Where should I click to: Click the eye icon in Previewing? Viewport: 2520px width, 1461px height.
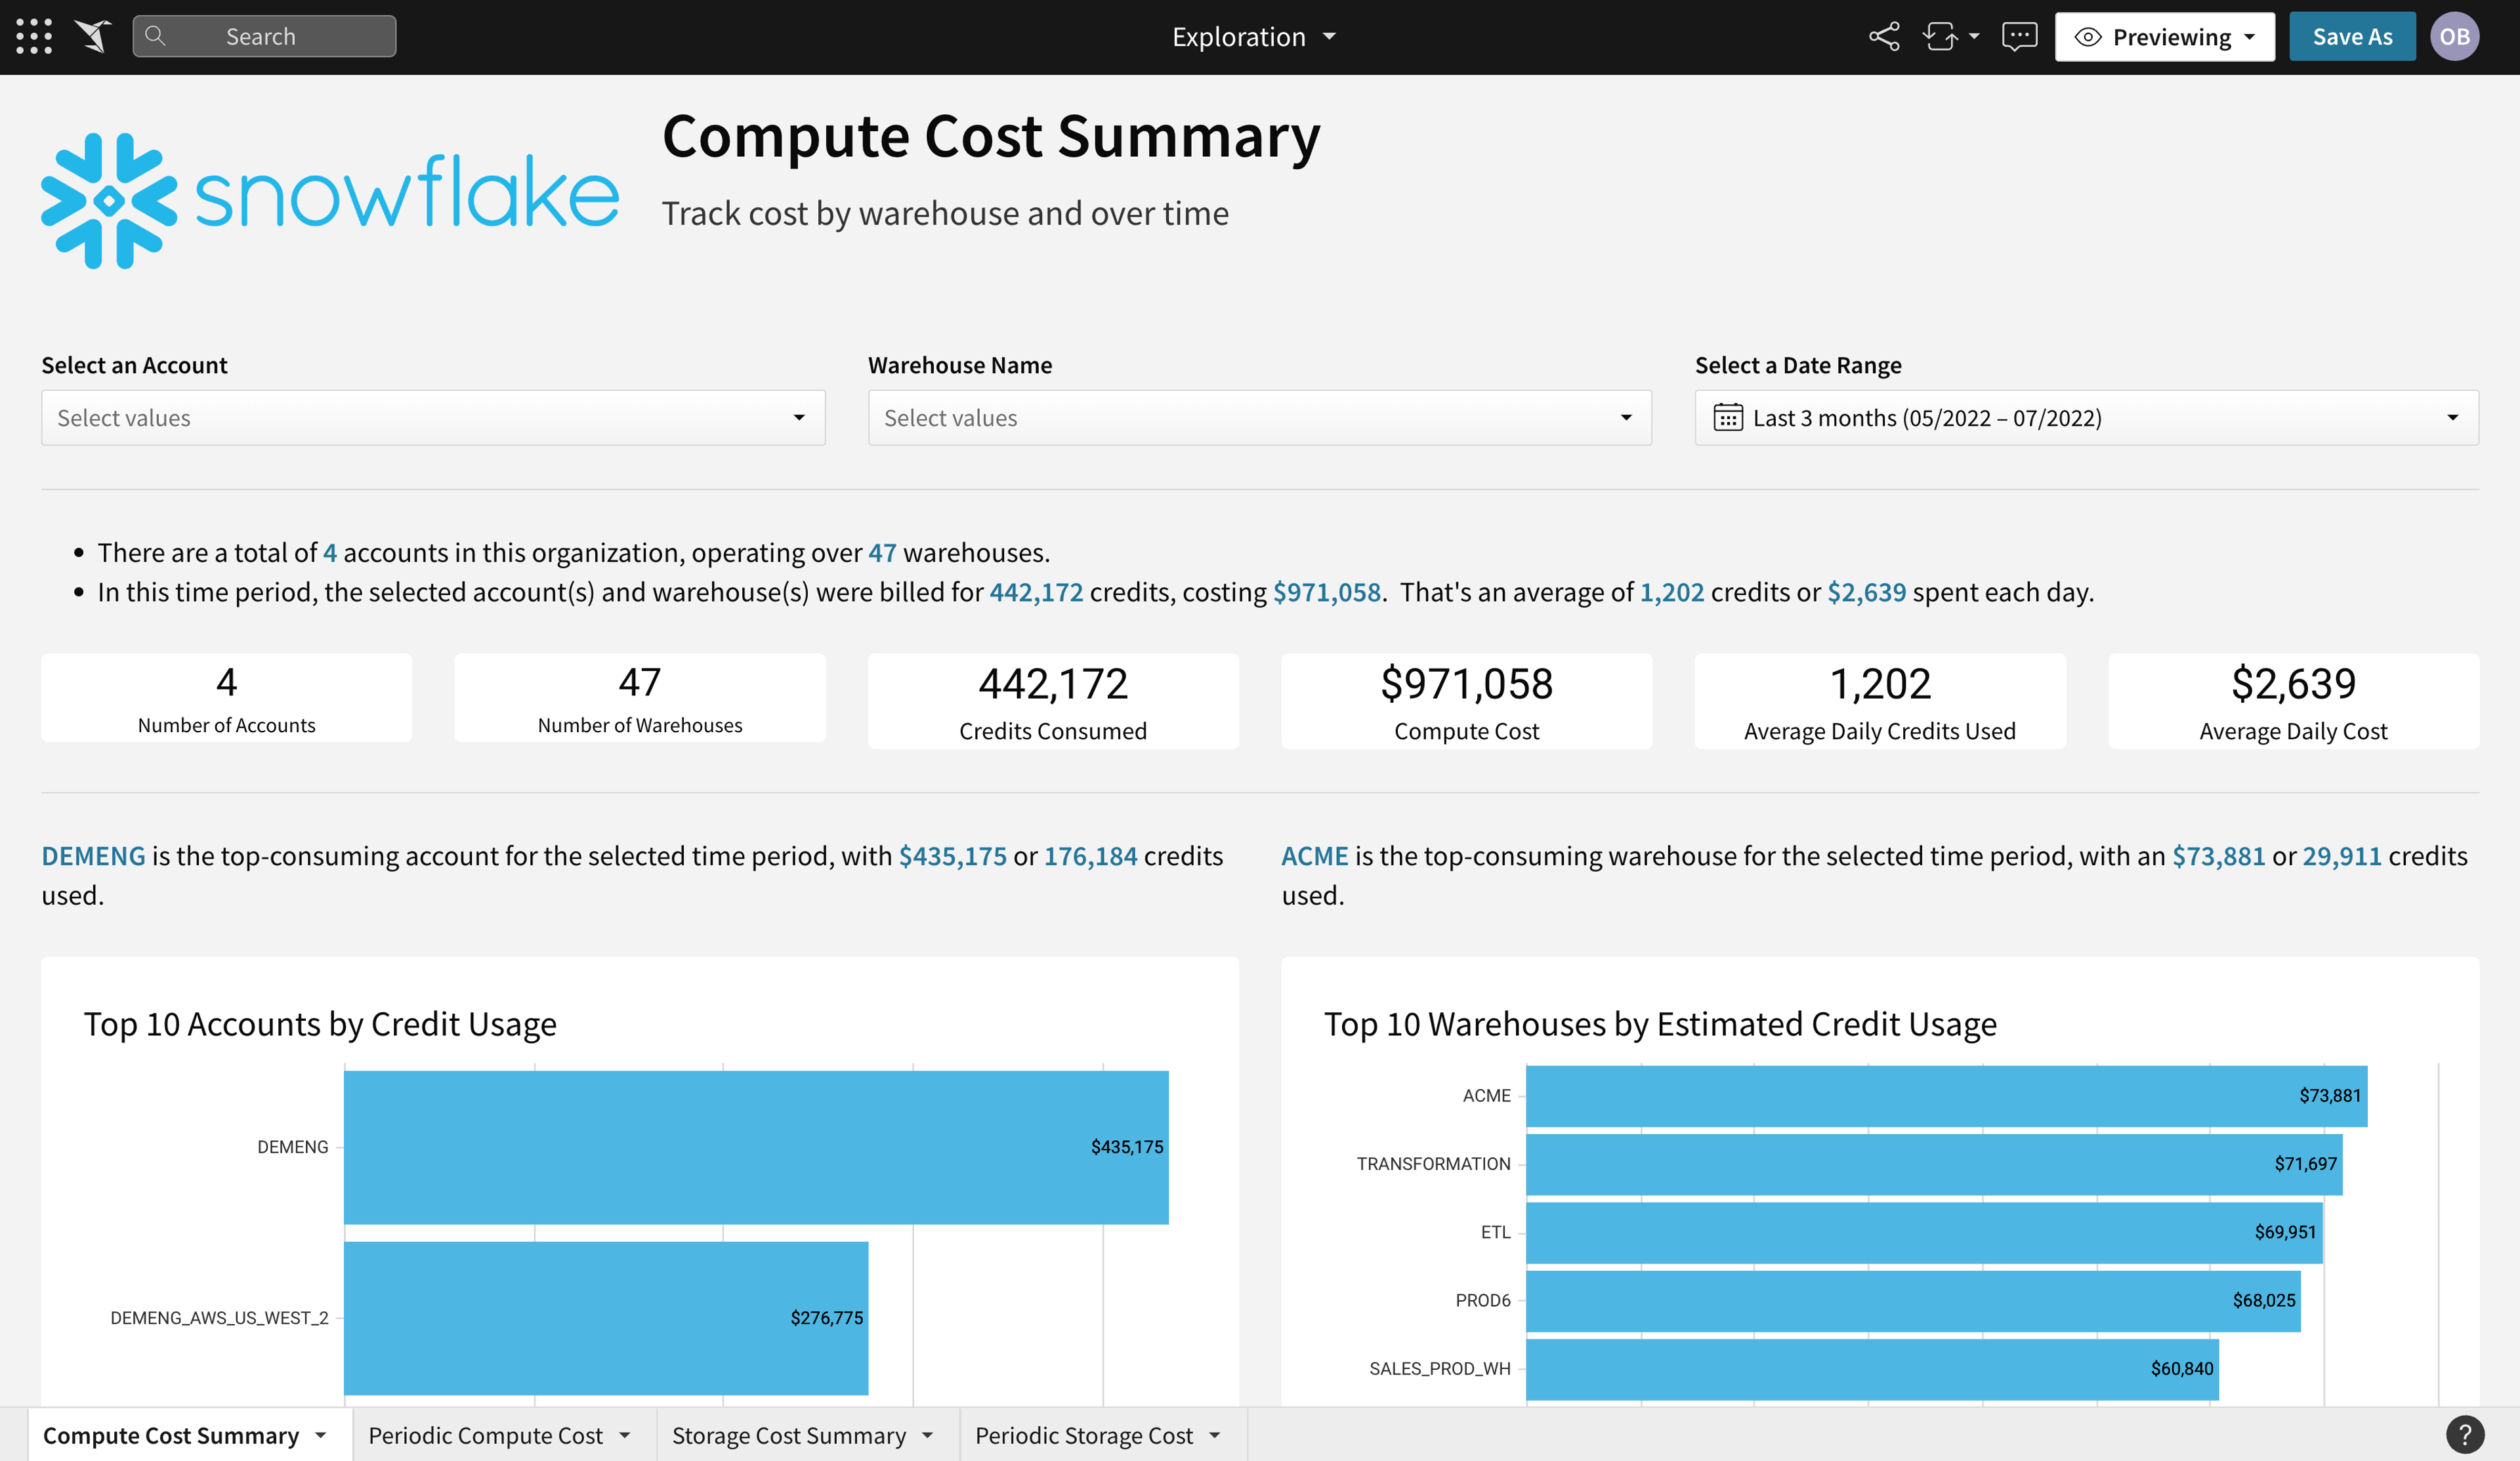point(2088,37)
